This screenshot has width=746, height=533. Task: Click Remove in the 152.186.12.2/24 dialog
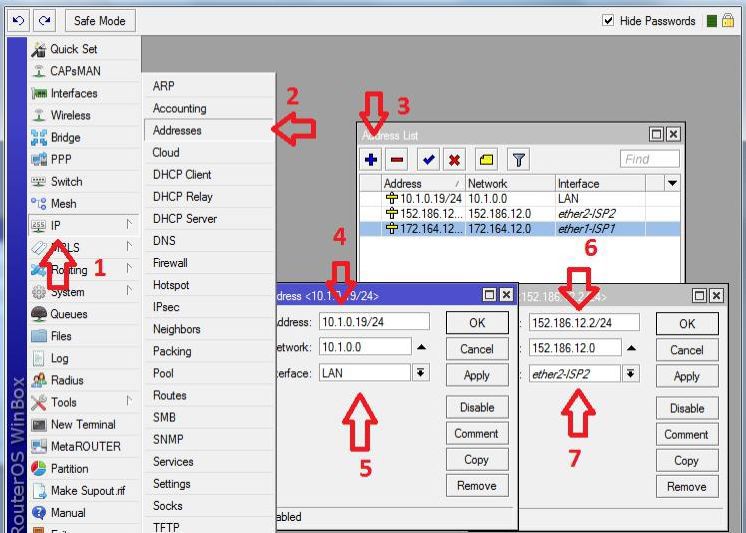[x=687, y=486]
